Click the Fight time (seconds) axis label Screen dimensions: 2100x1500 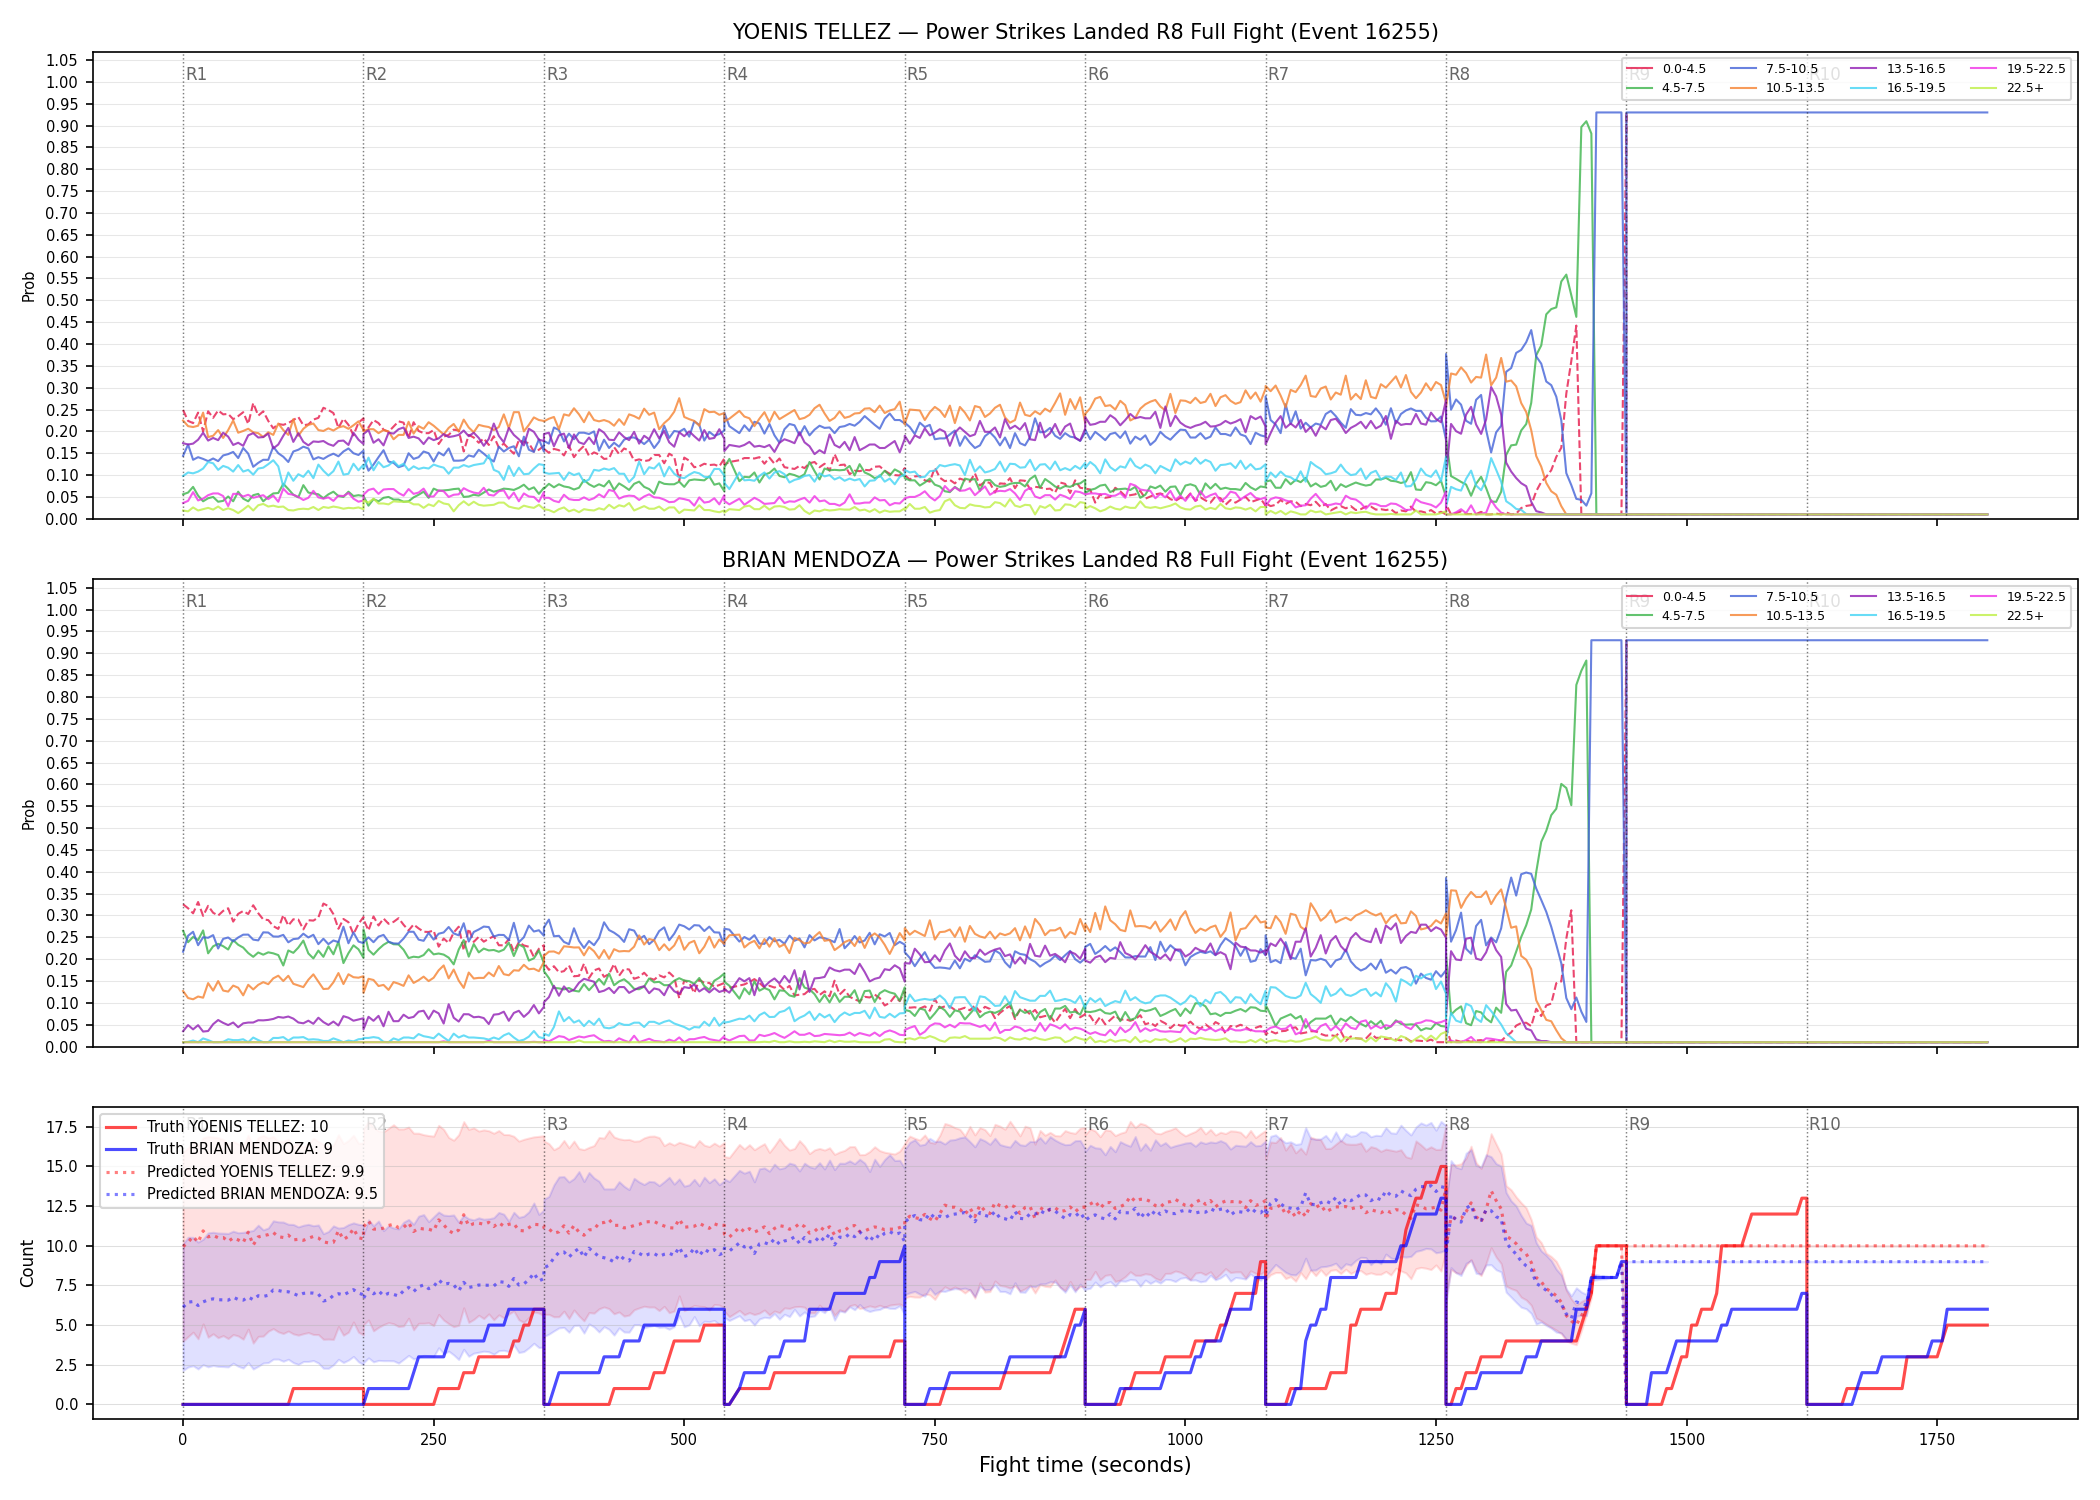tap(1085, 1465)
